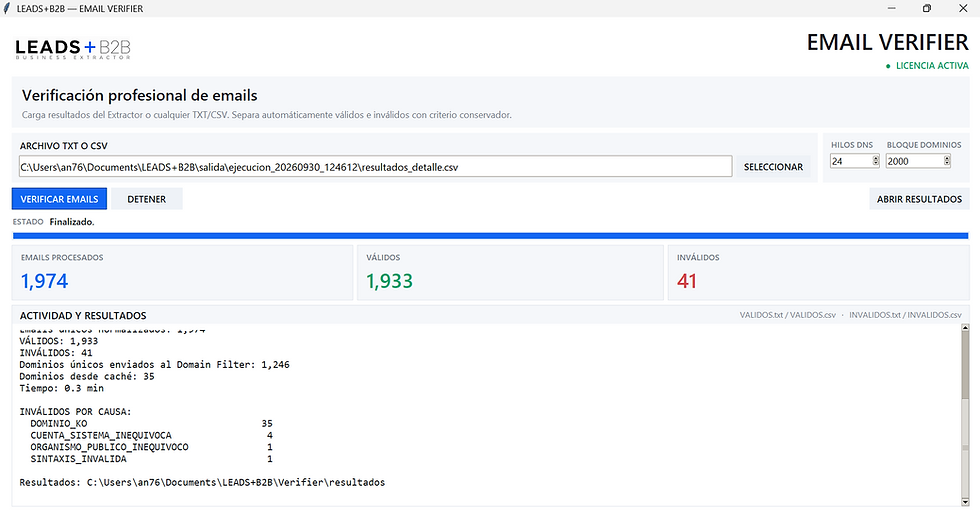Click the green LICENCIA ACTIVA indicator dot

click(888, 66)
